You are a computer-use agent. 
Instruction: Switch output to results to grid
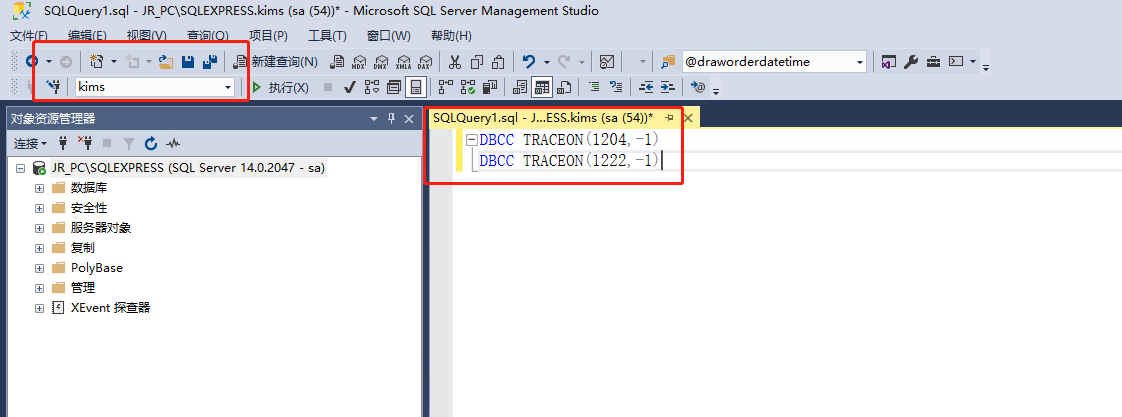(542, 87)
